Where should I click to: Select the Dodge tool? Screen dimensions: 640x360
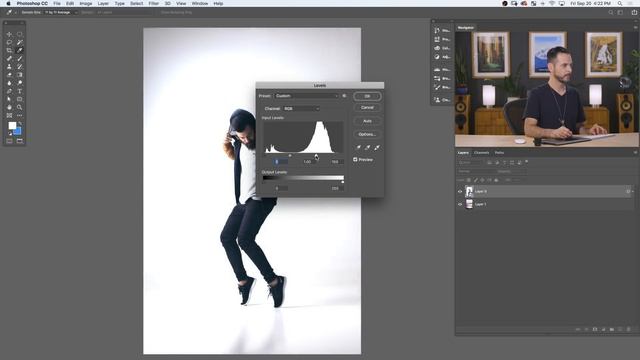(20, 83)
